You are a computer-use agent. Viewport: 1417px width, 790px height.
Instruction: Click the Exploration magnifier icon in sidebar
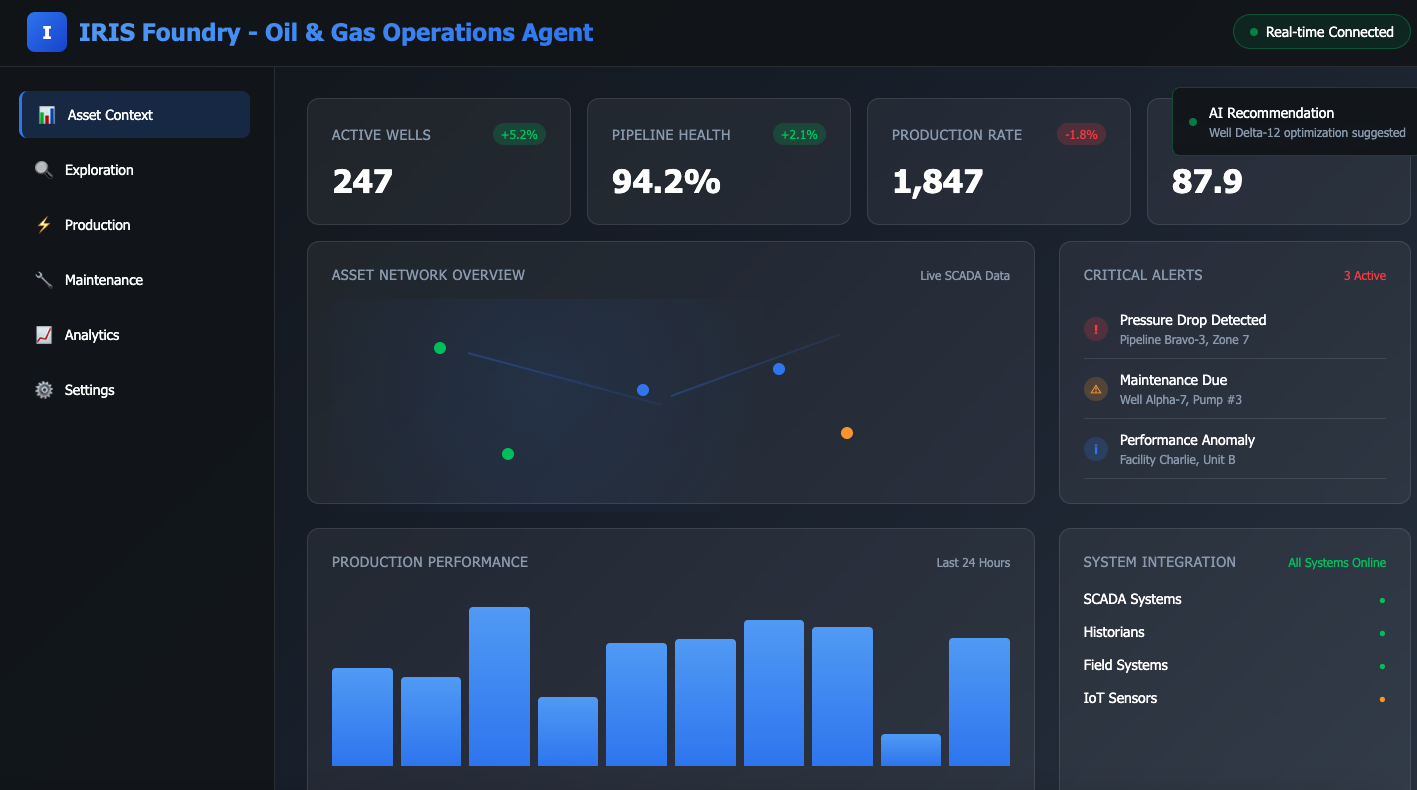pos(44,170)
